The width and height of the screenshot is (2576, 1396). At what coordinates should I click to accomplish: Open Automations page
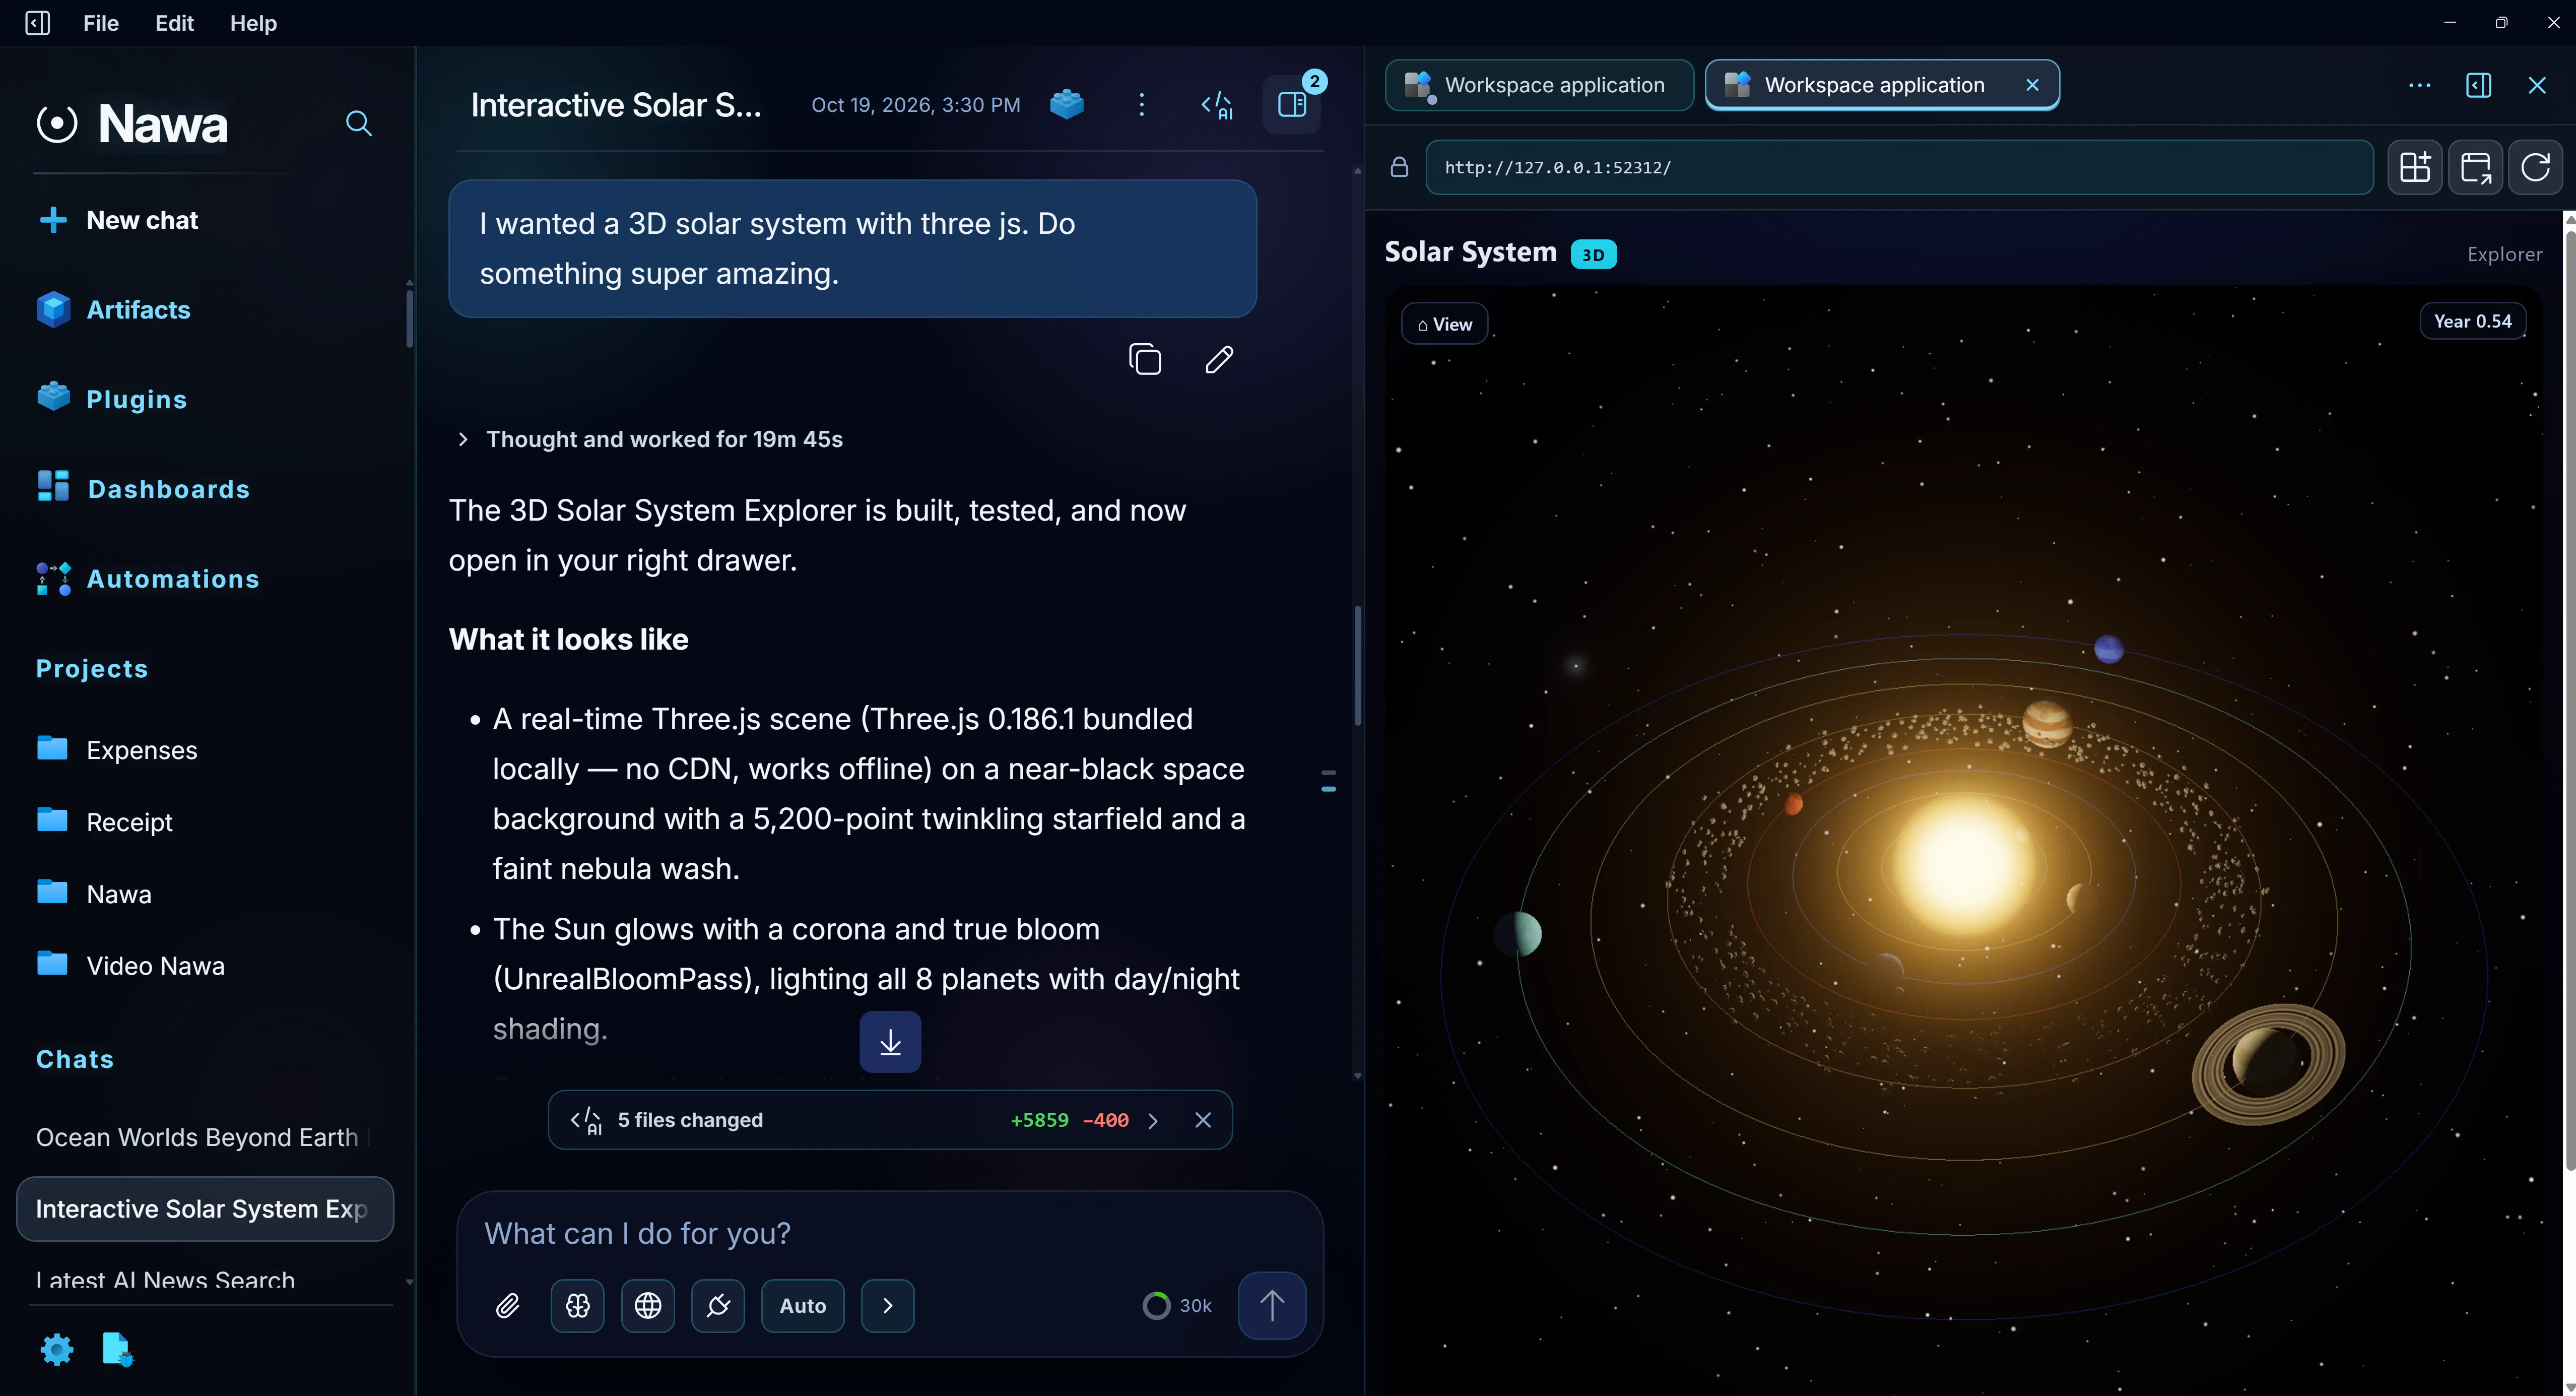[x=148, y=579]
